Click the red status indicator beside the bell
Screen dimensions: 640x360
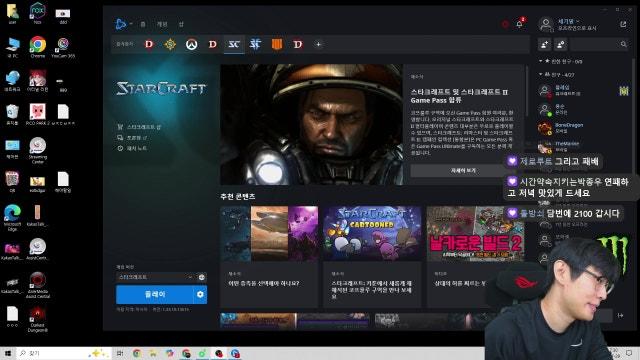click(x=505, y=24)
